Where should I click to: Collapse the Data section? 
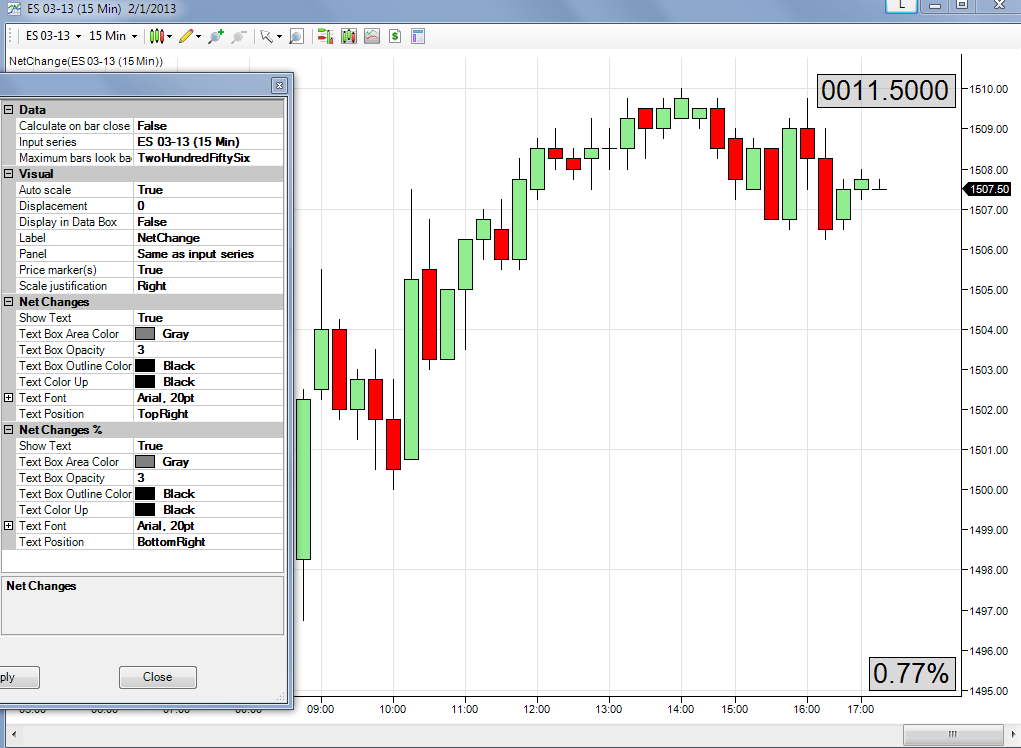(8, 109)
